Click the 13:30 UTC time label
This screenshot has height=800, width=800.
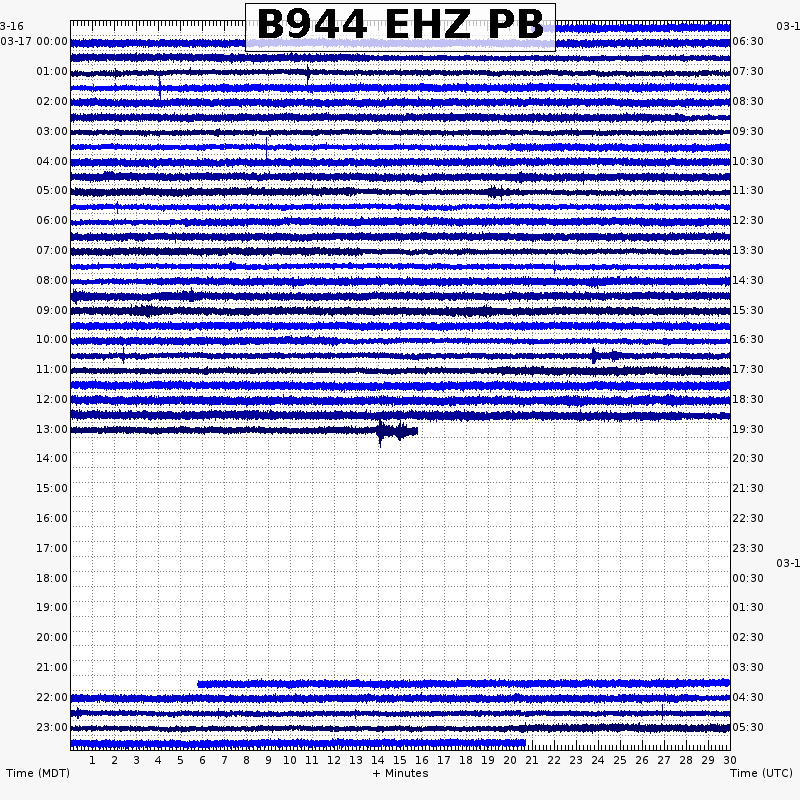click(748, 251)
